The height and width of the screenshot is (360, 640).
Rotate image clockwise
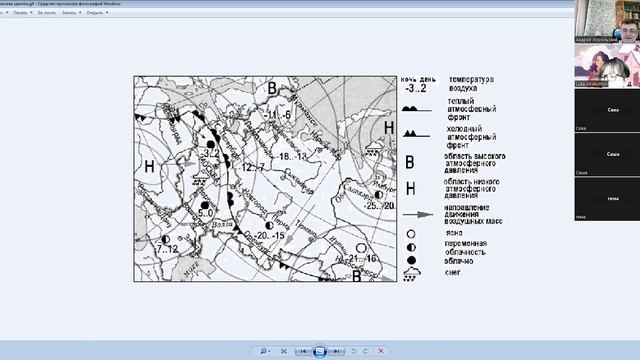pos(365,351)
